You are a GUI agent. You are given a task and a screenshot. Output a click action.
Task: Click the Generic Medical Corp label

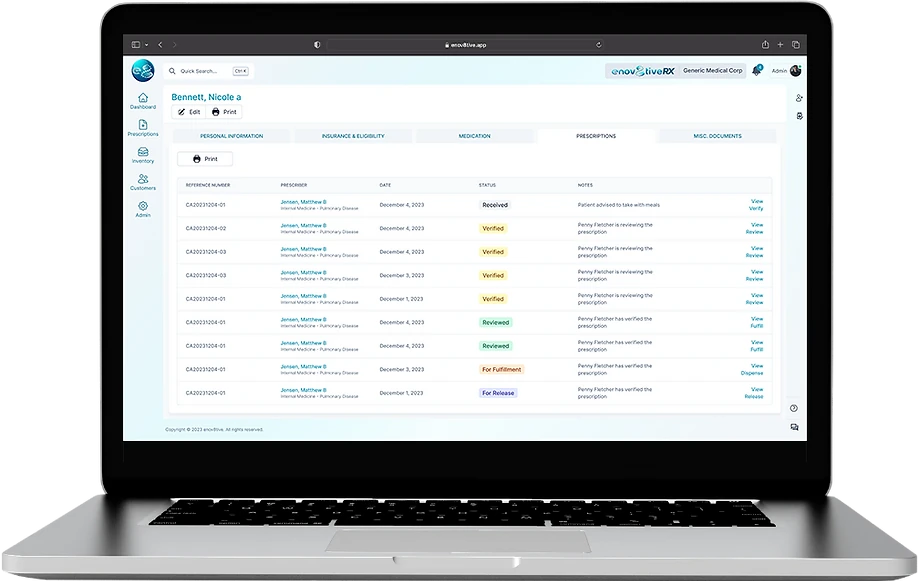point(712,70)
